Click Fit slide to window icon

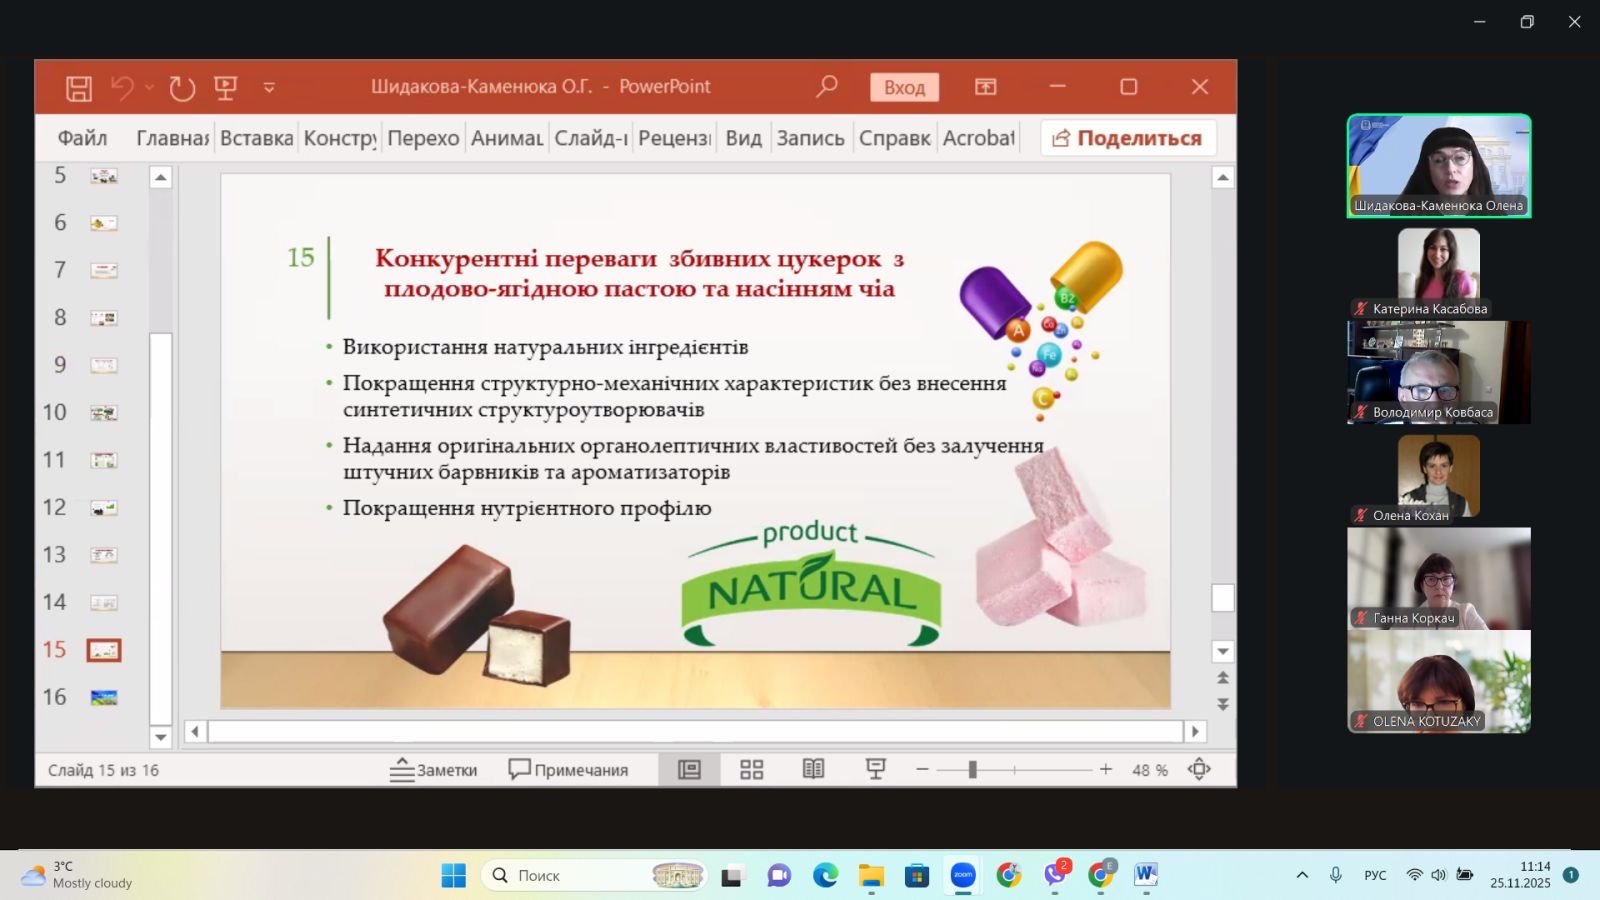click(x=1199, y=769)
